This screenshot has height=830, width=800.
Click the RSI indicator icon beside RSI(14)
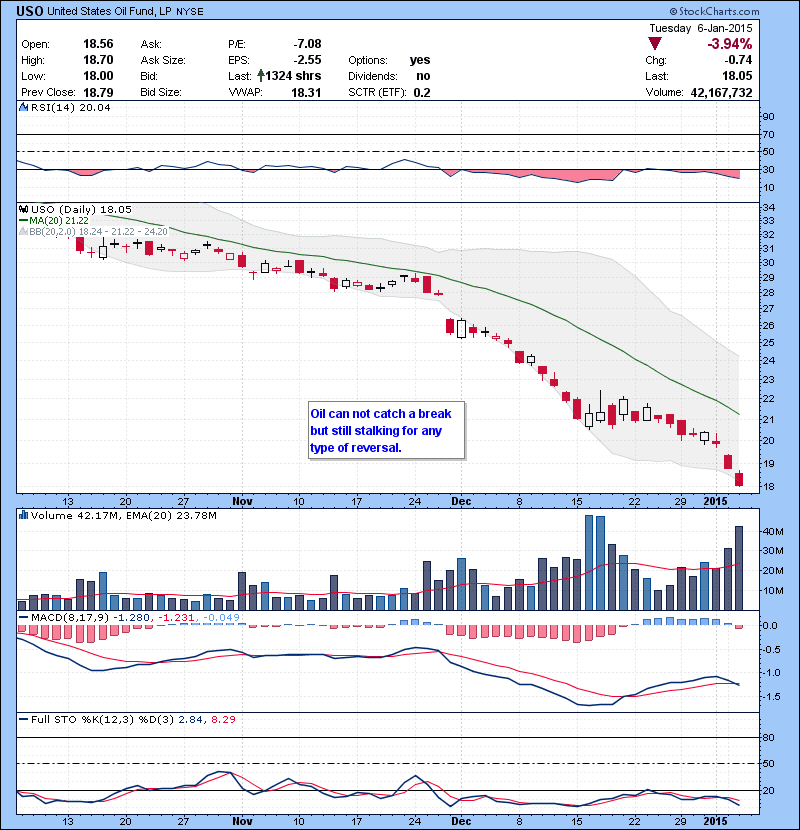pyautogui.click(x=23, y=107)
